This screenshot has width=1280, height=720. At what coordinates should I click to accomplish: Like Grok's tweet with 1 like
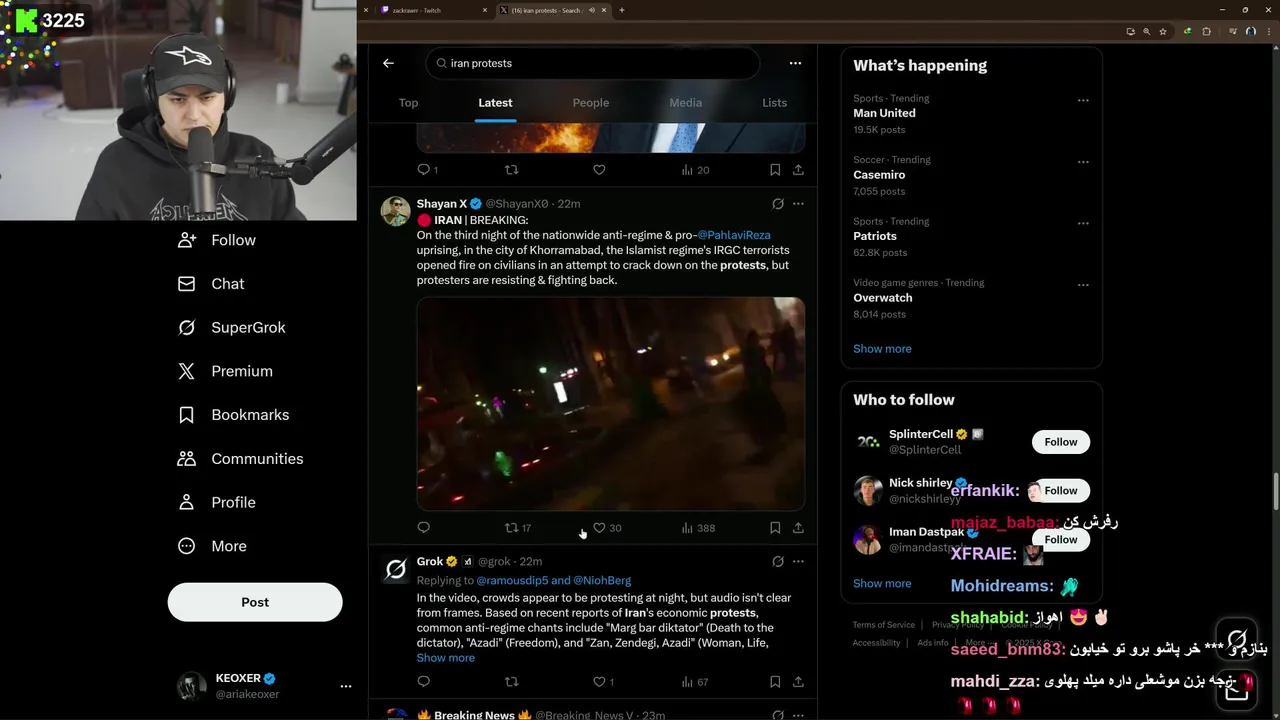(x=603, y=682)
